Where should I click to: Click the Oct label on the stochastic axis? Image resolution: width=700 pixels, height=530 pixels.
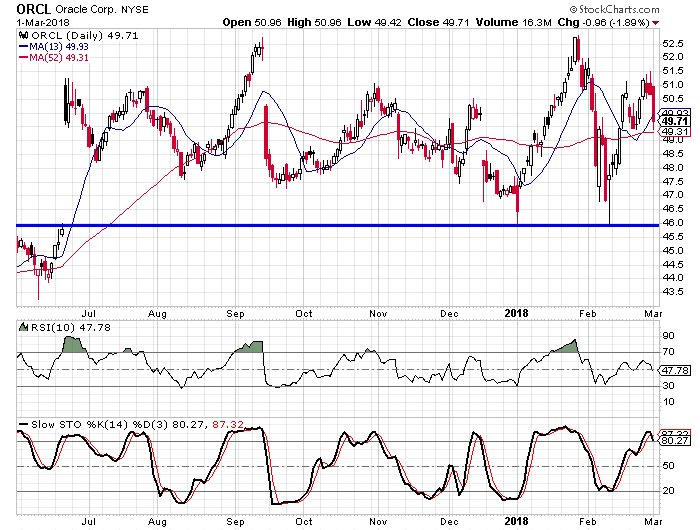[304, 522]
